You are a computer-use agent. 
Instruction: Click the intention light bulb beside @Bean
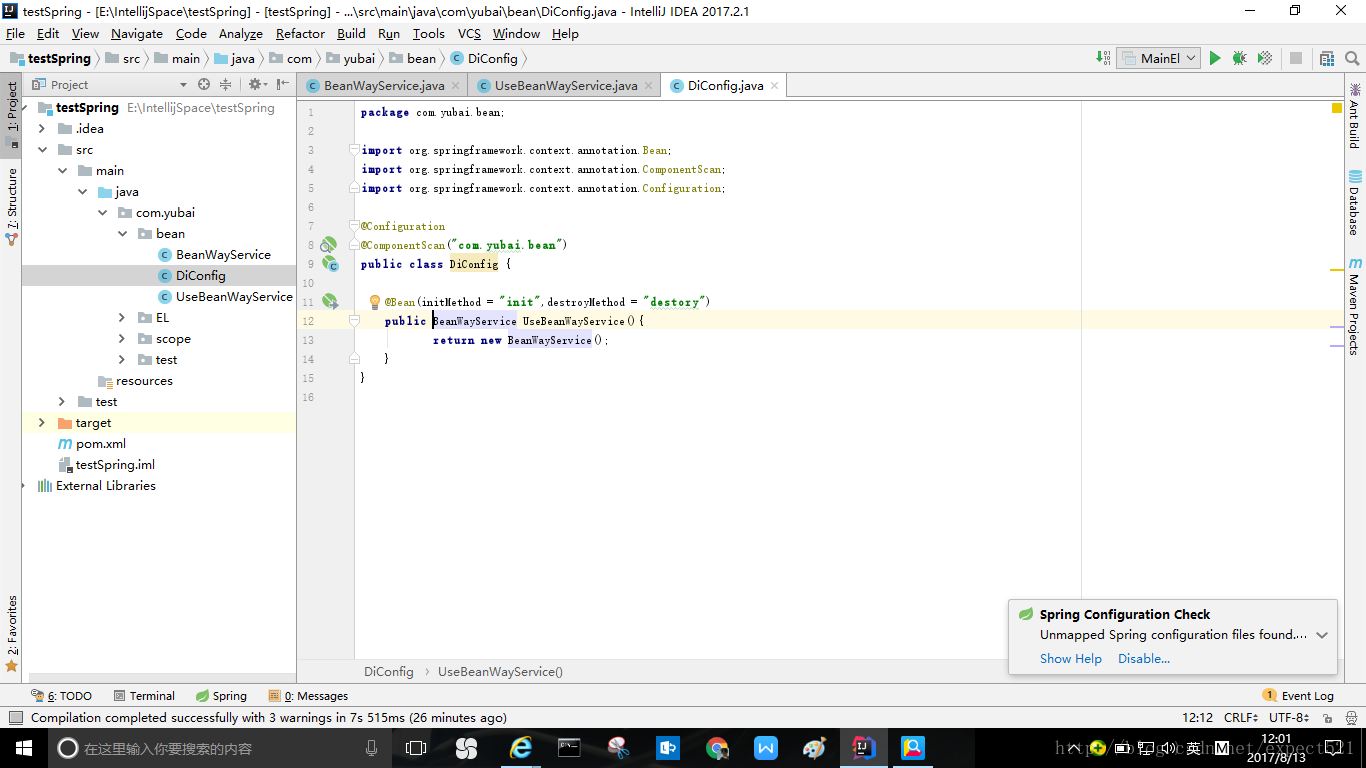click(375, 302)
